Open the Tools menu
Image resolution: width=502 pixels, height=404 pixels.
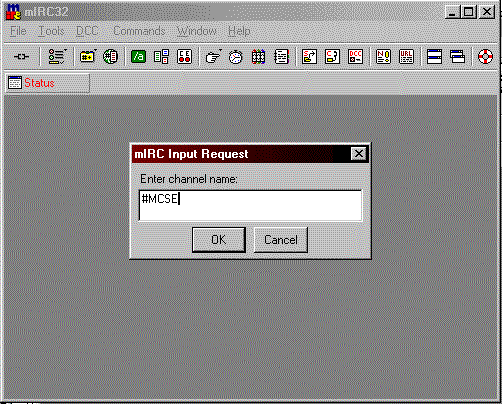pos(51,31)
